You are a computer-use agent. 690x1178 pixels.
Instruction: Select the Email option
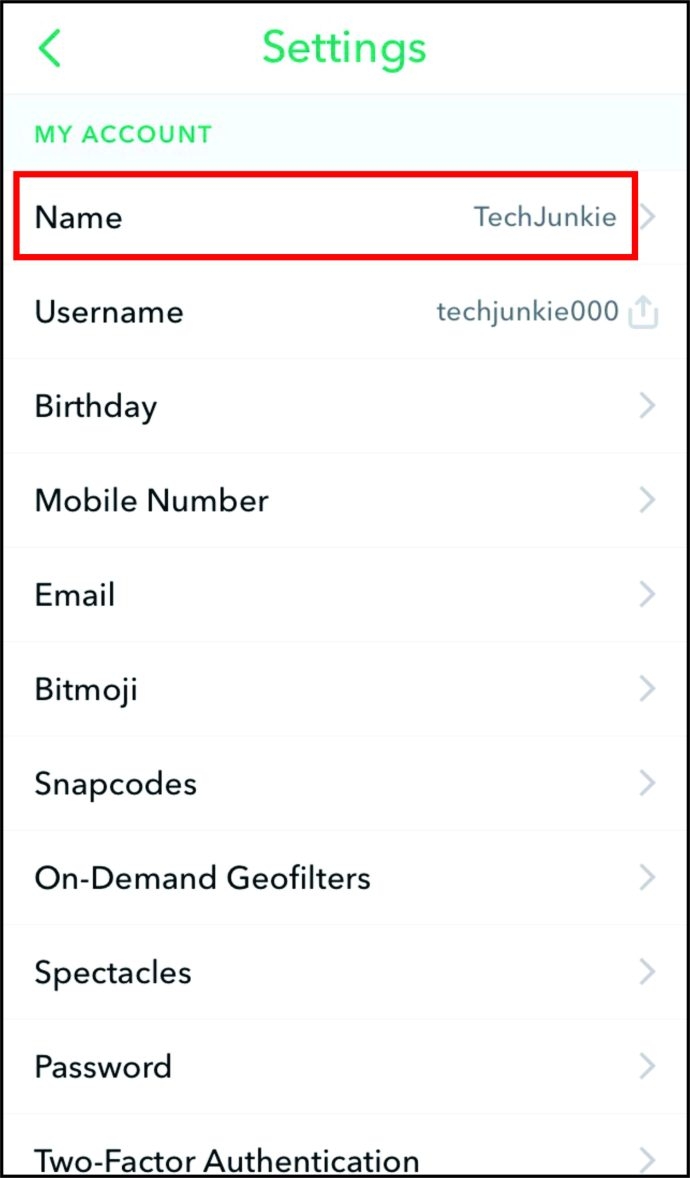point(75,595)
